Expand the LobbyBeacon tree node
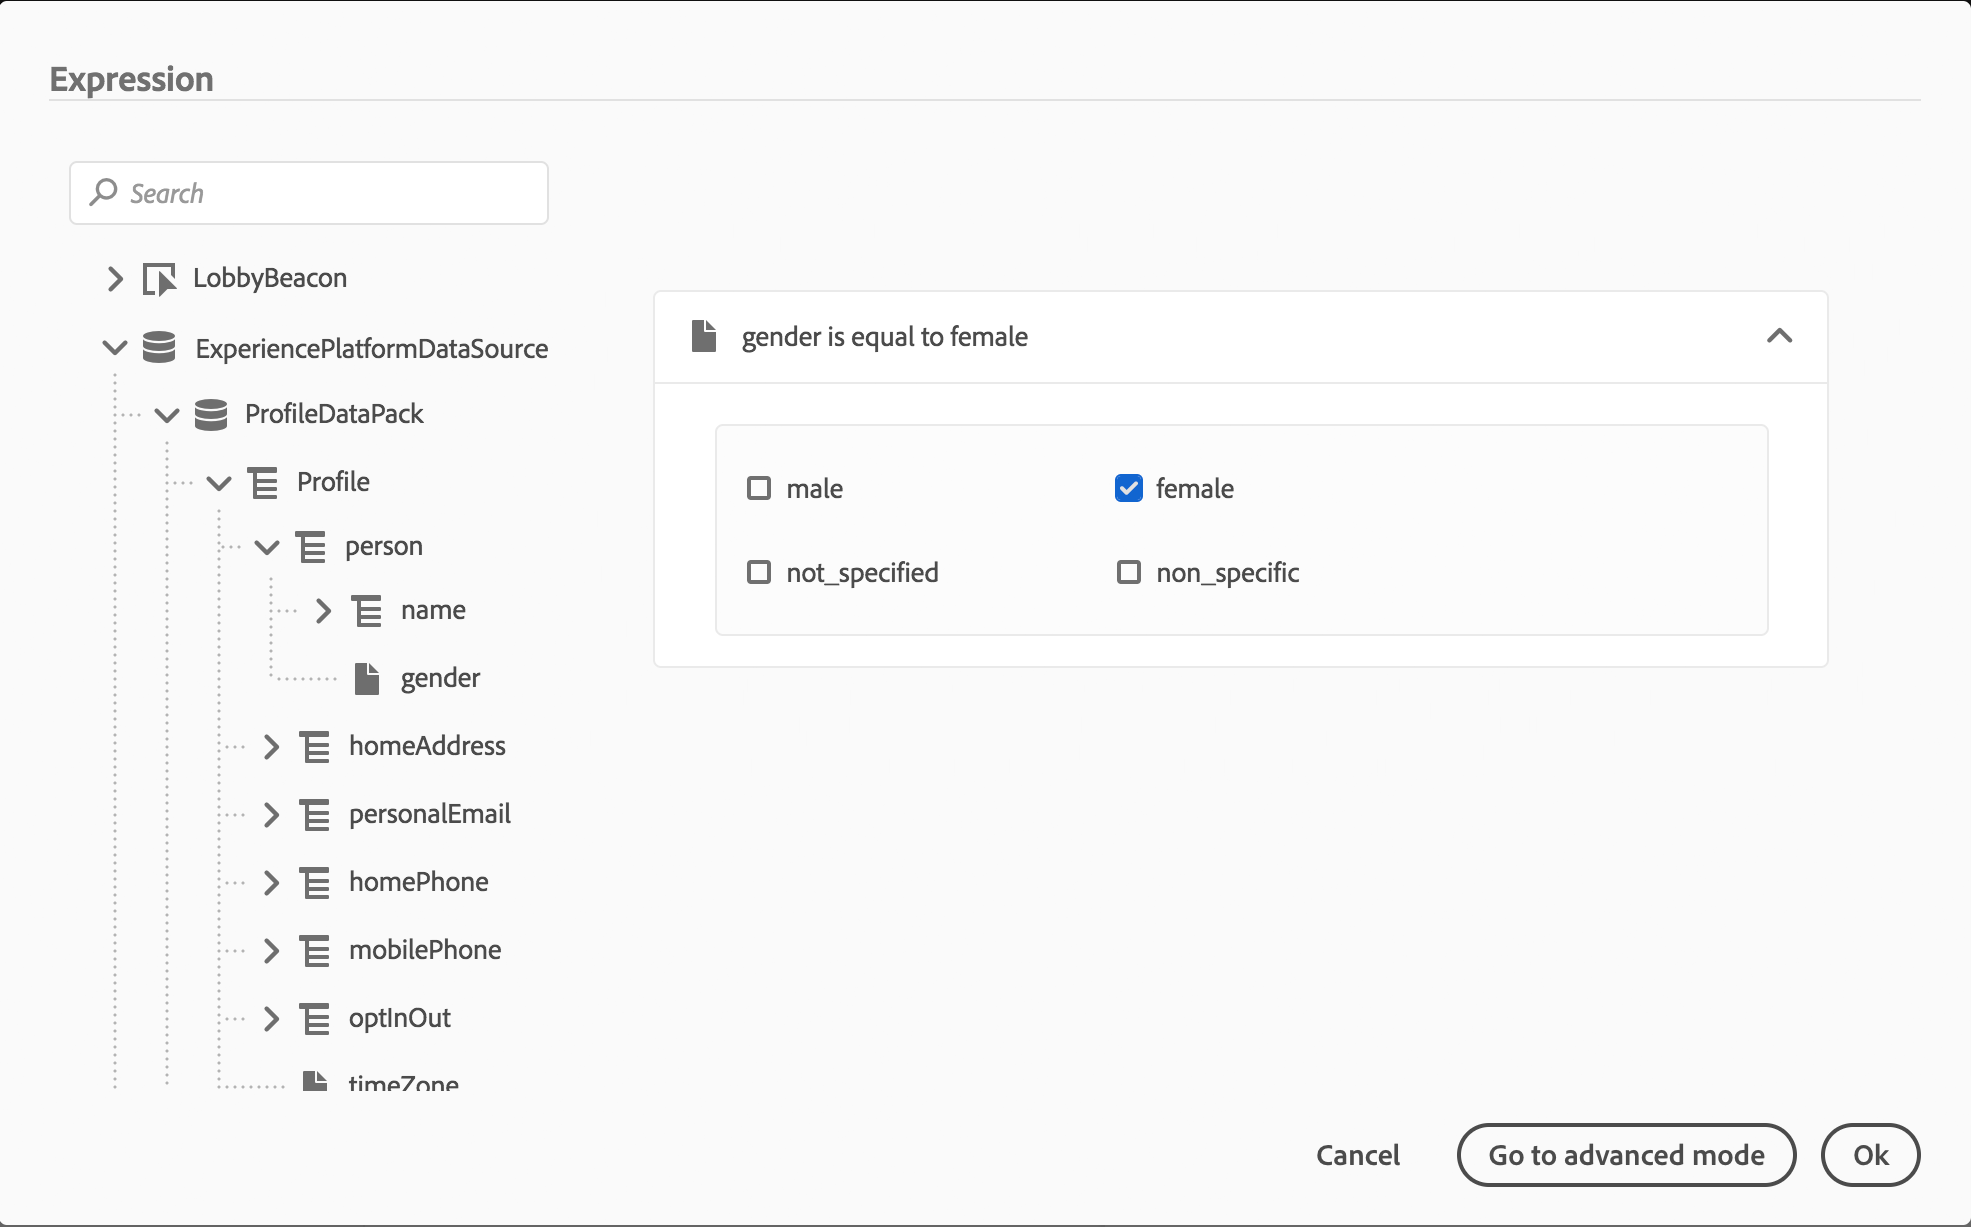 115,279
